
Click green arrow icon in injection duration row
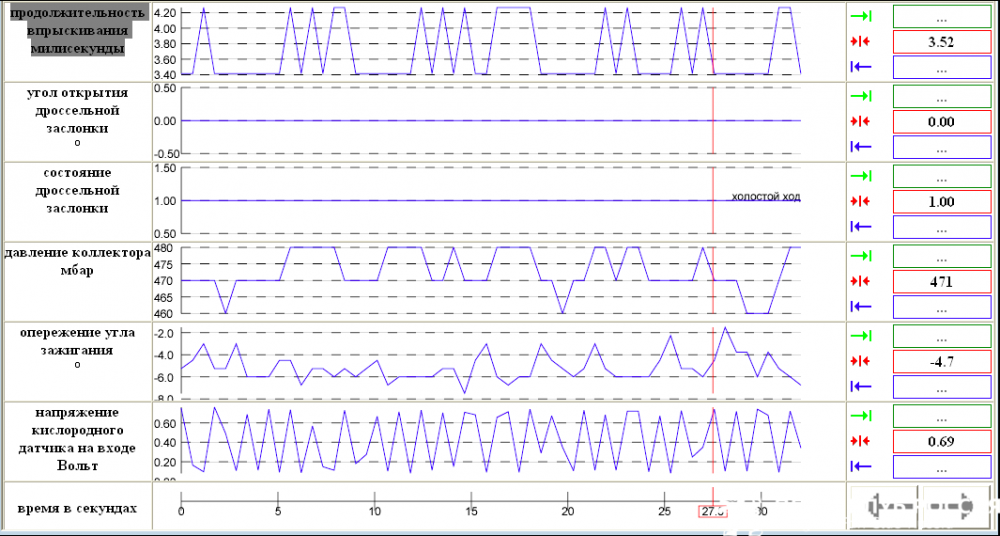[x=862, y=17]
